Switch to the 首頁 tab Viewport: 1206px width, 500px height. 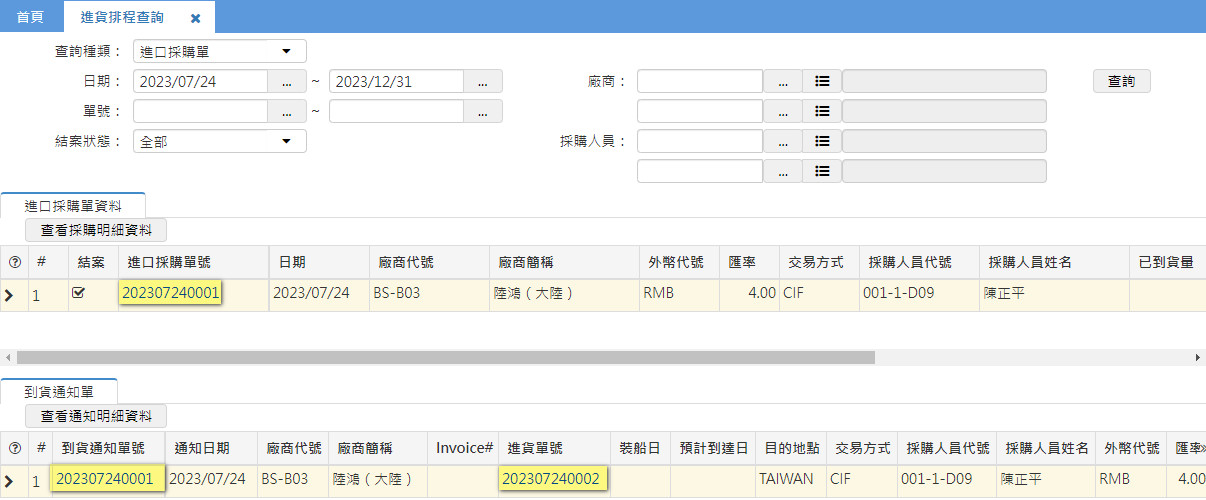[x=31, y=18]
